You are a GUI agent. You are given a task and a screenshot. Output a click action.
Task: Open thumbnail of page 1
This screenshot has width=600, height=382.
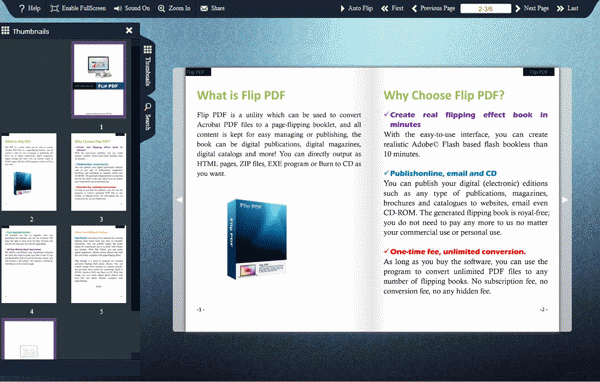point(99,80)
